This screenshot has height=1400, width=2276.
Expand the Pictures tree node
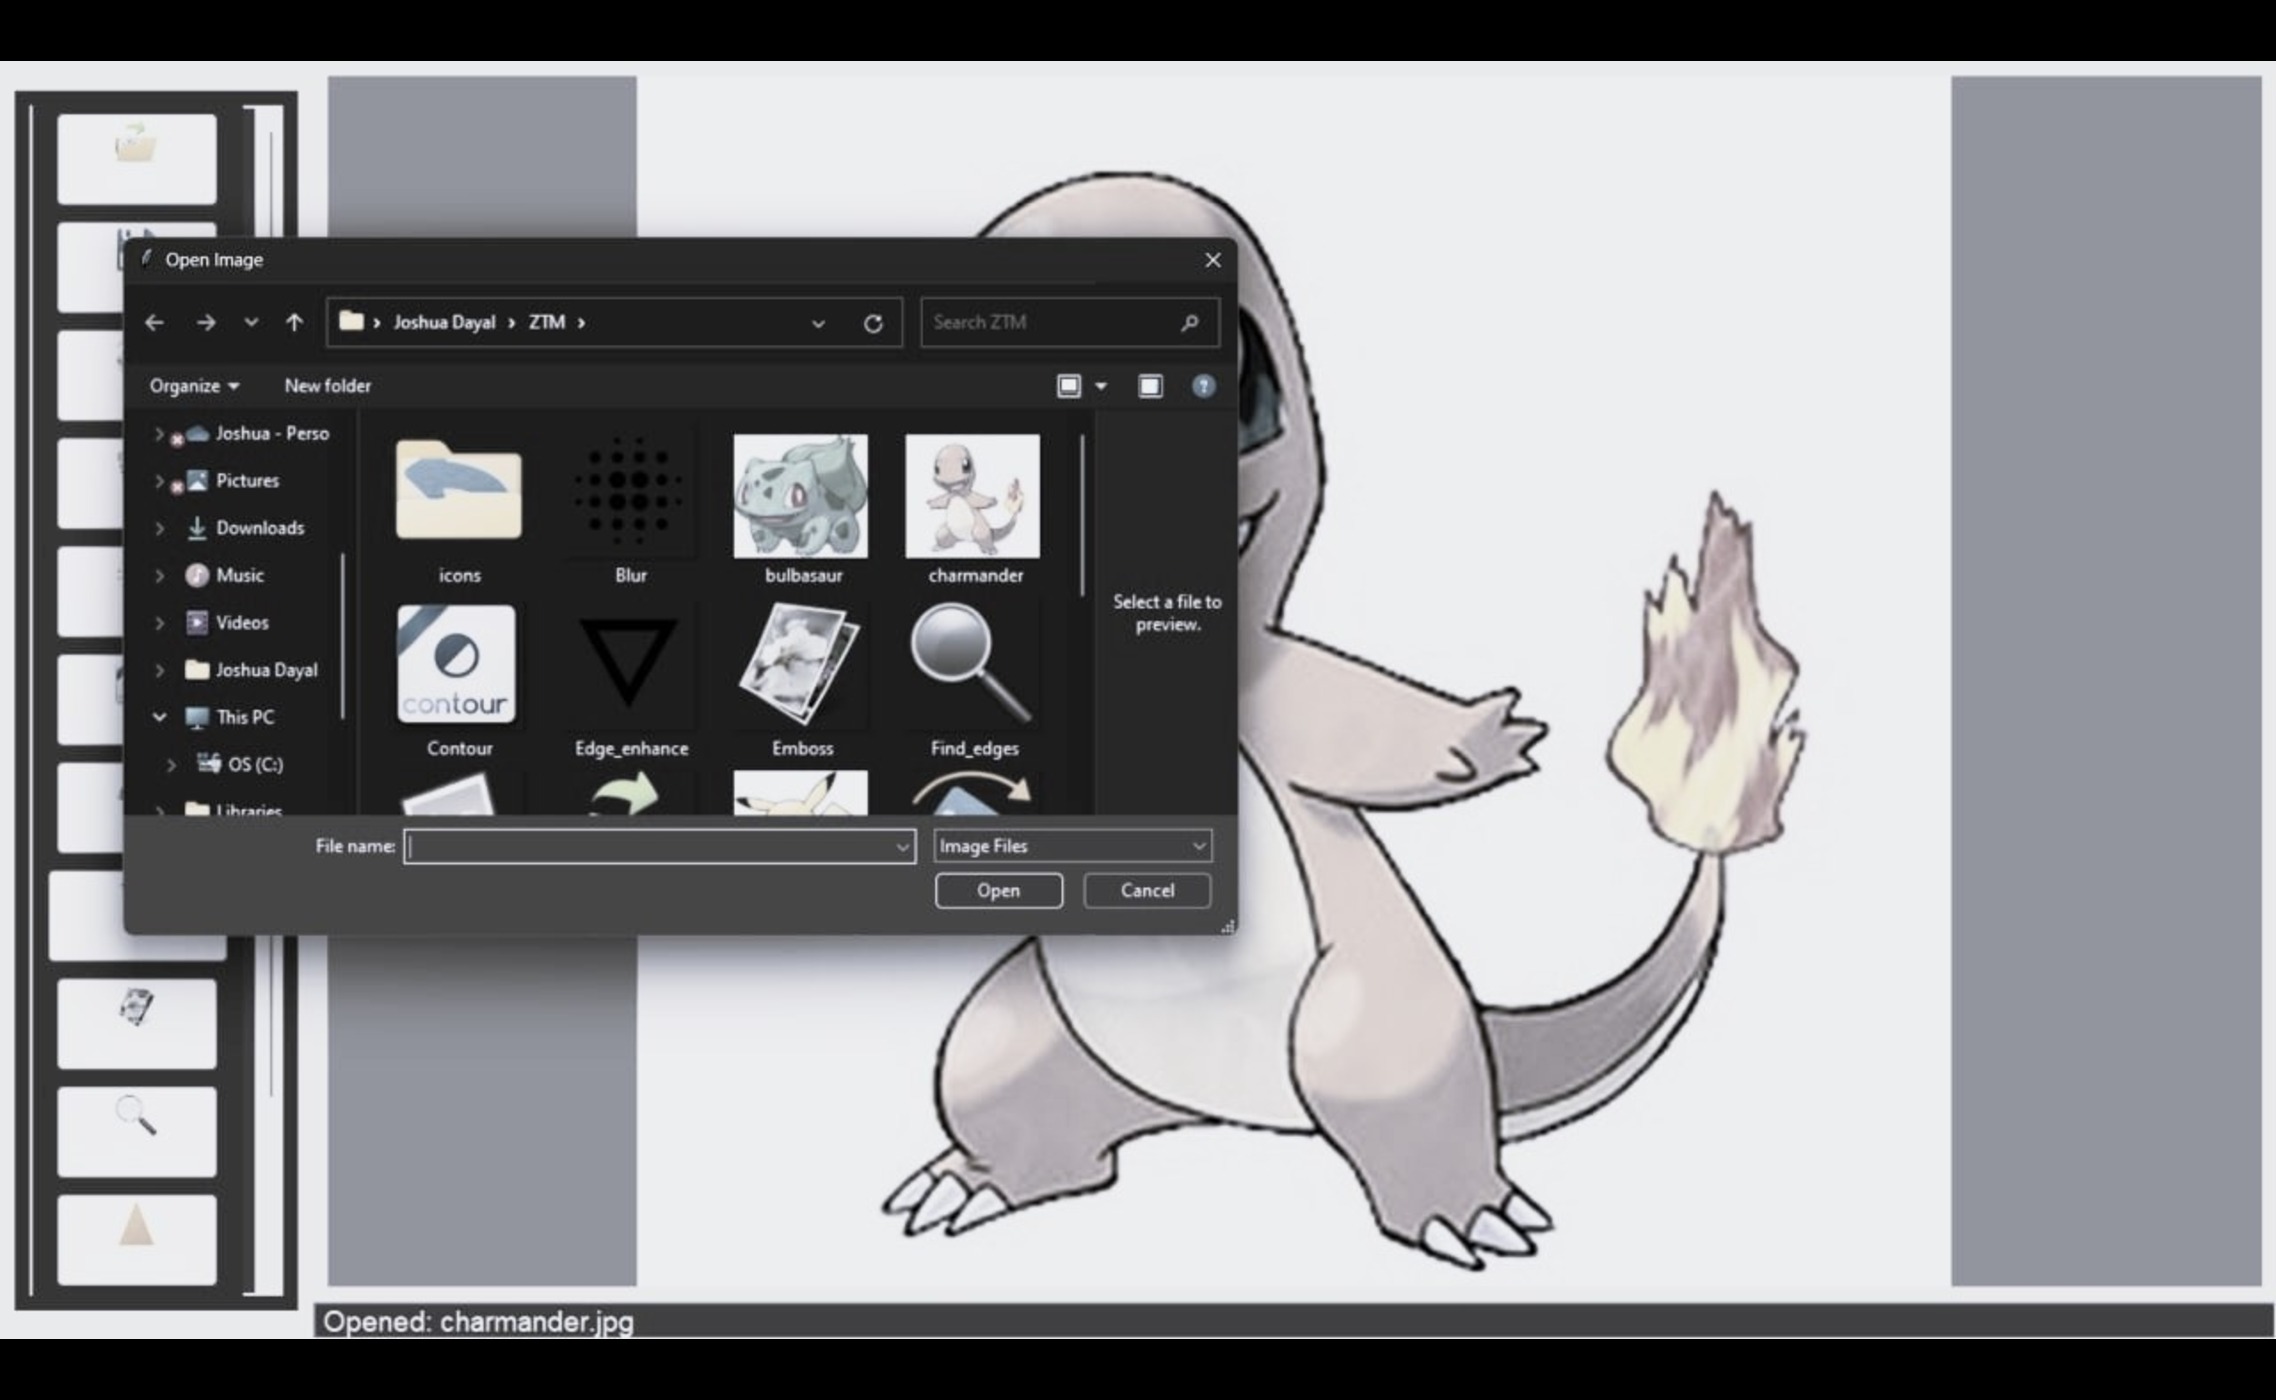159,481
